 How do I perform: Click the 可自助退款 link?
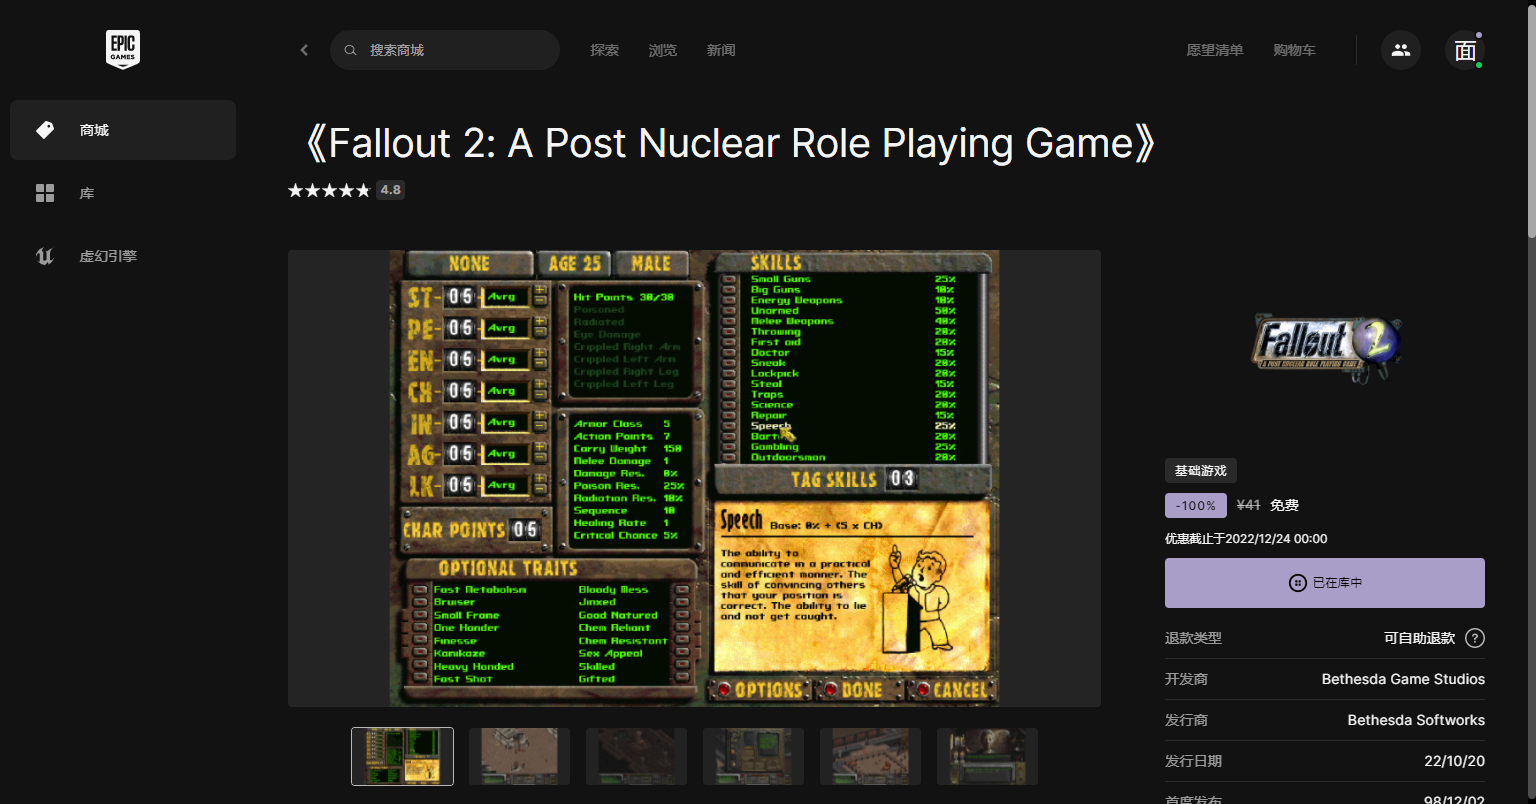pos(1419,638)
